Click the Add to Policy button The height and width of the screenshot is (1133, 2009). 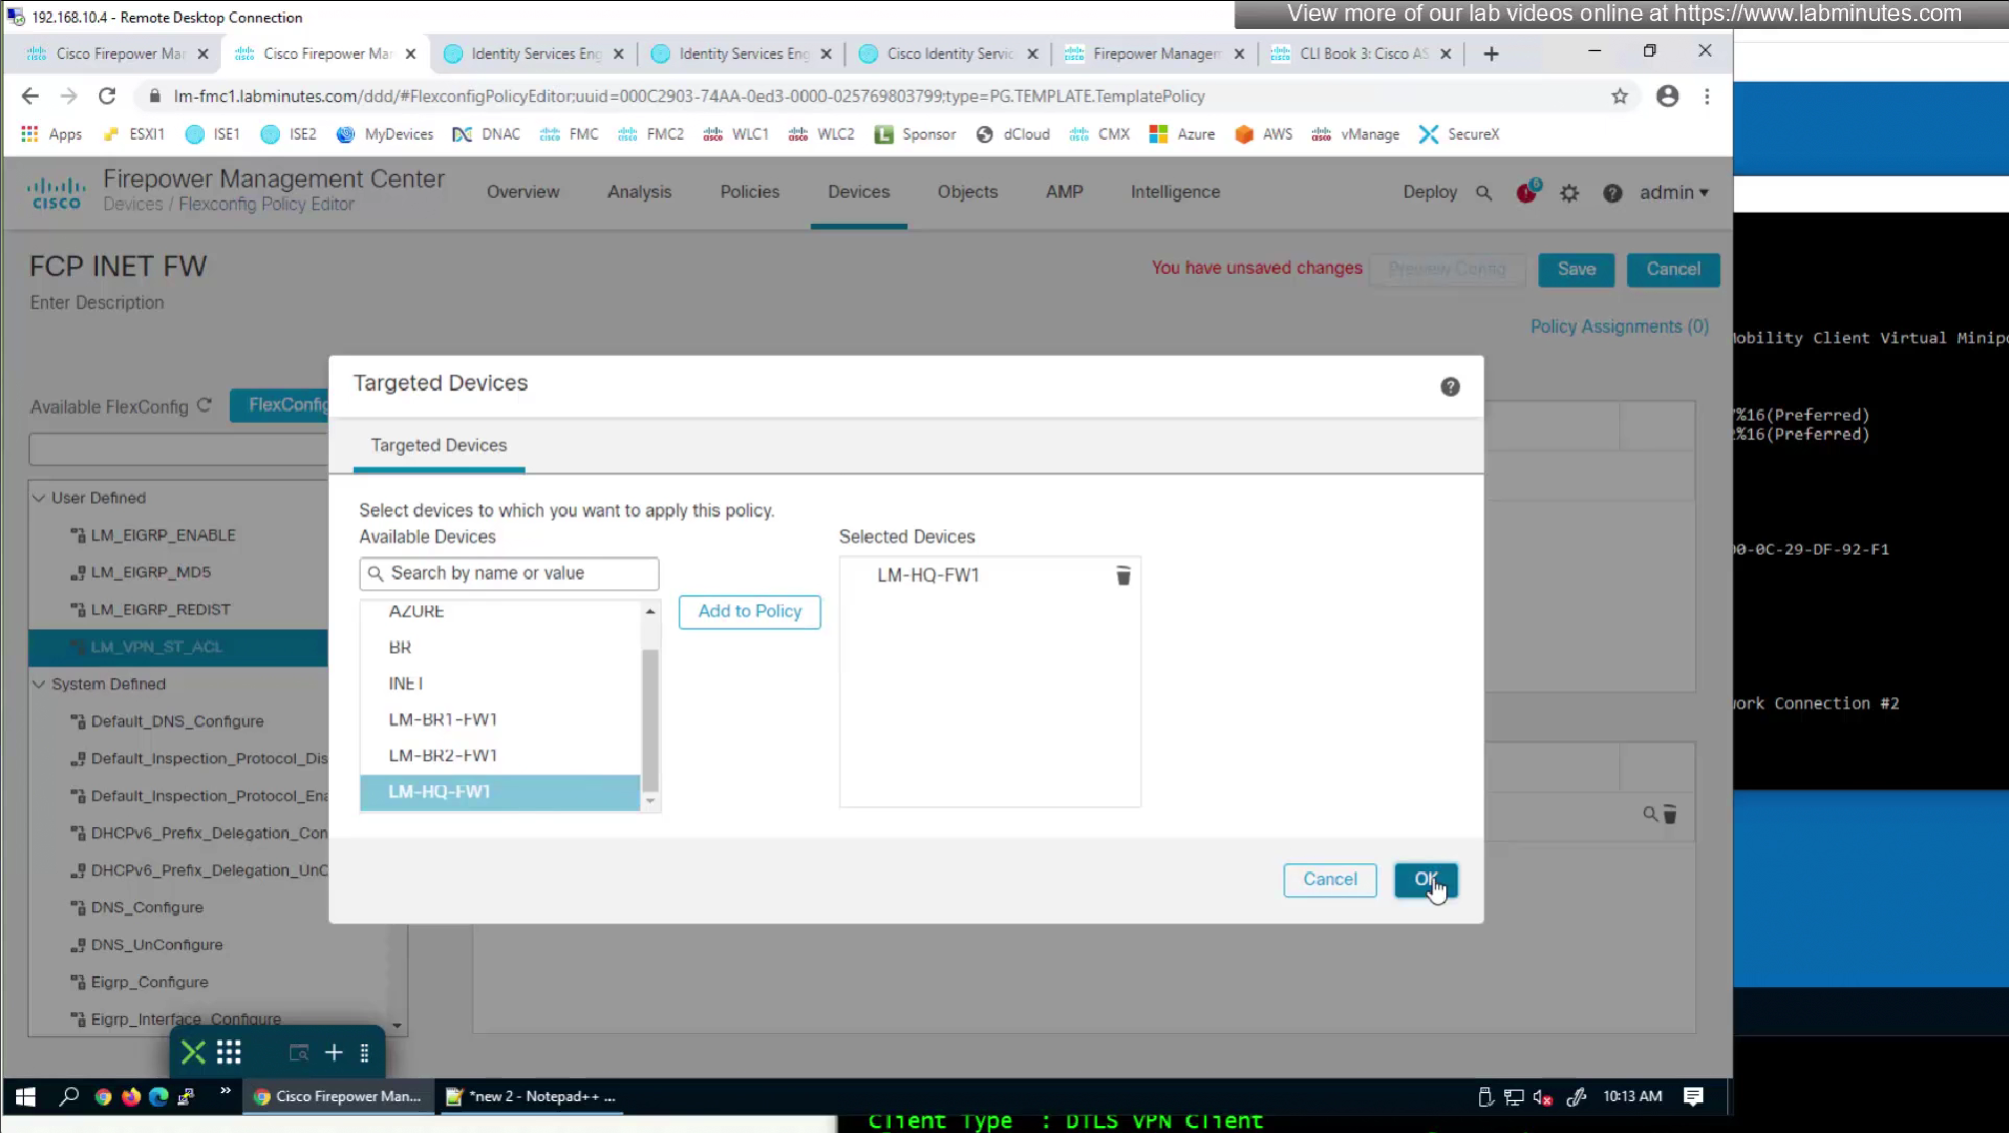pos(749,611)
